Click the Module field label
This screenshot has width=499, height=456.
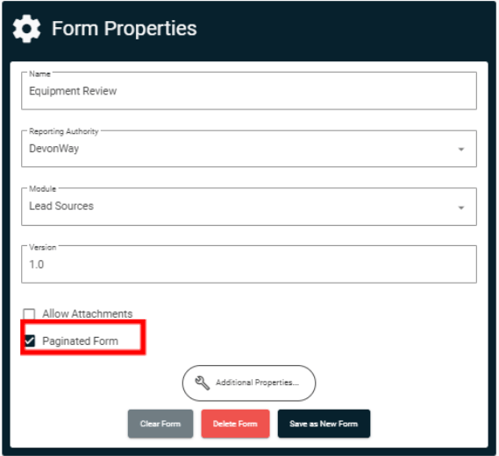click(x=43, y=189)
